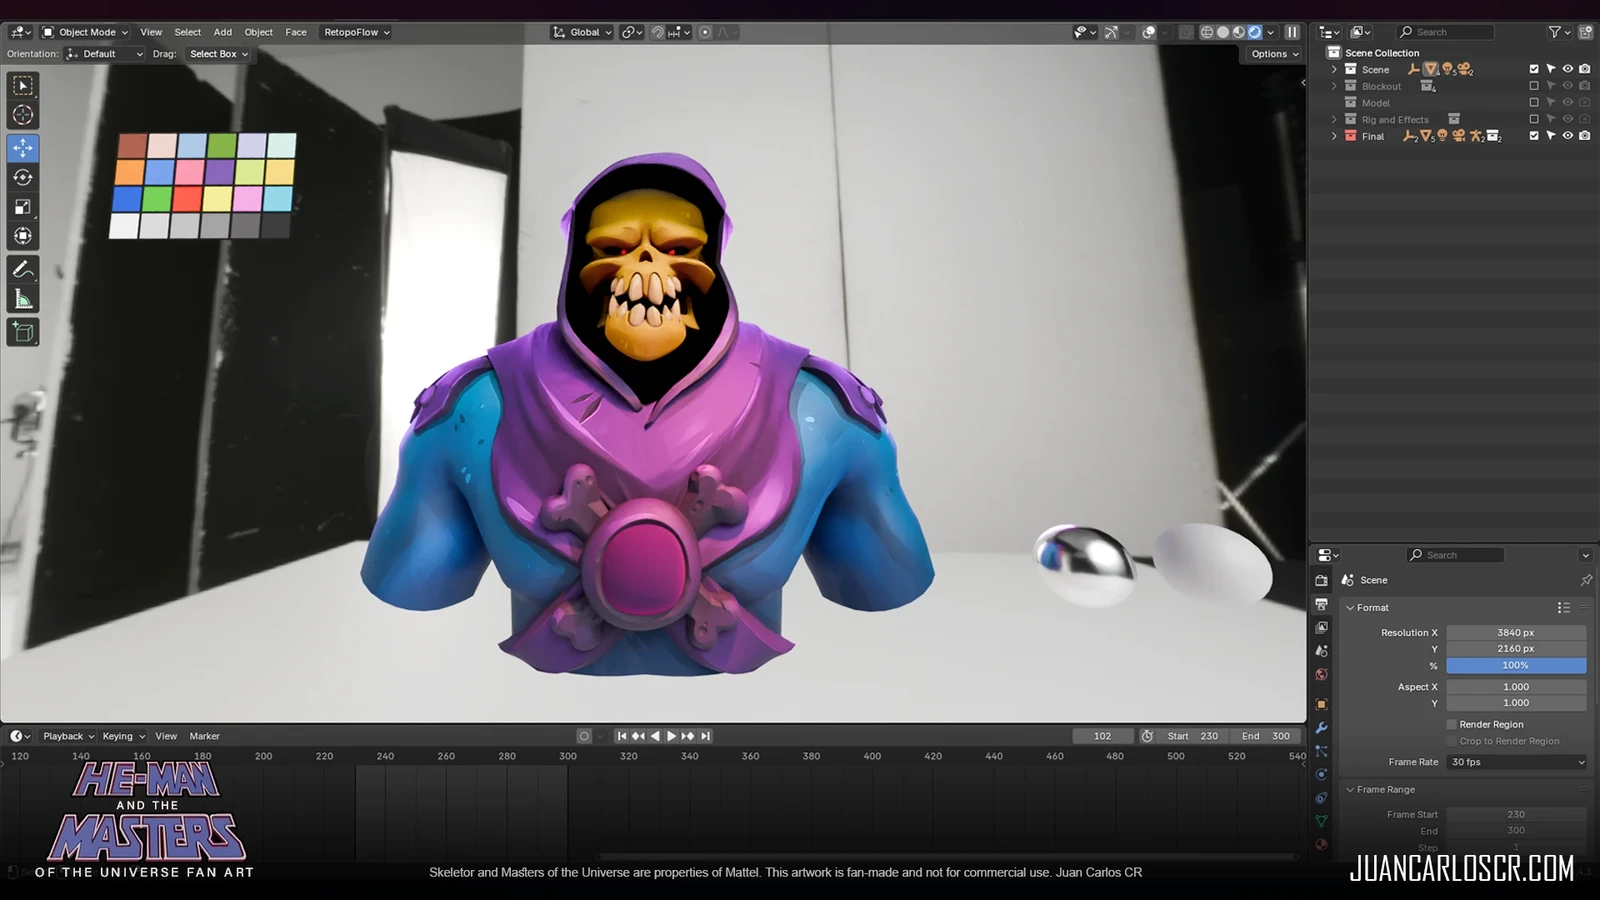
Task: Toggle the Scene collection exclude checkbox
Action: tap(1534, 69)
